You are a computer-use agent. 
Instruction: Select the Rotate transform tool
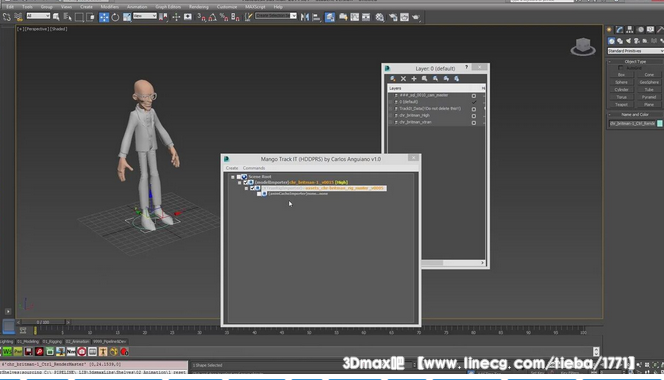pos(115,17)
